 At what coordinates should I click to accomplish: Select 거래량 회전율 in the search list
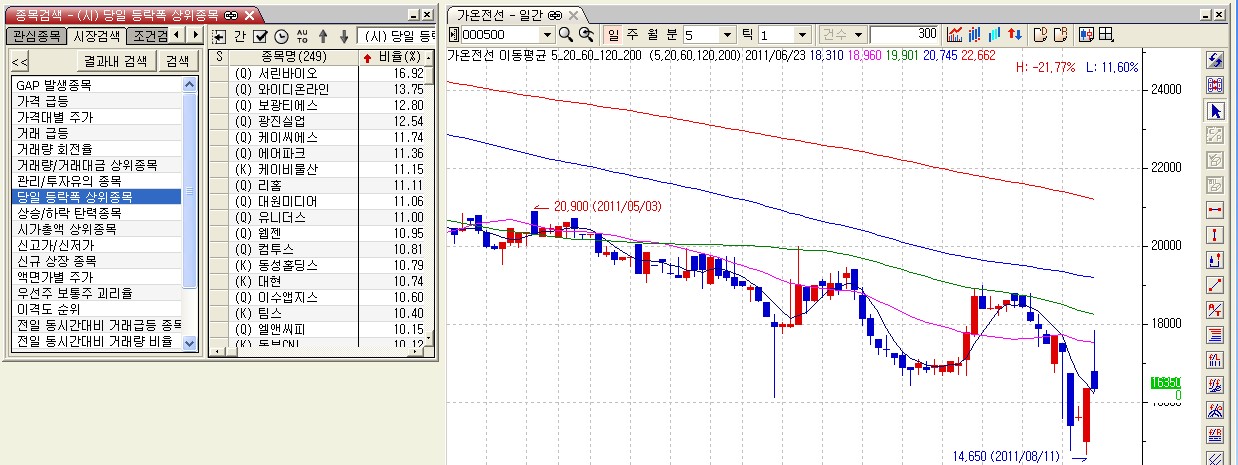pyautogui.click(x=54, y=148)
